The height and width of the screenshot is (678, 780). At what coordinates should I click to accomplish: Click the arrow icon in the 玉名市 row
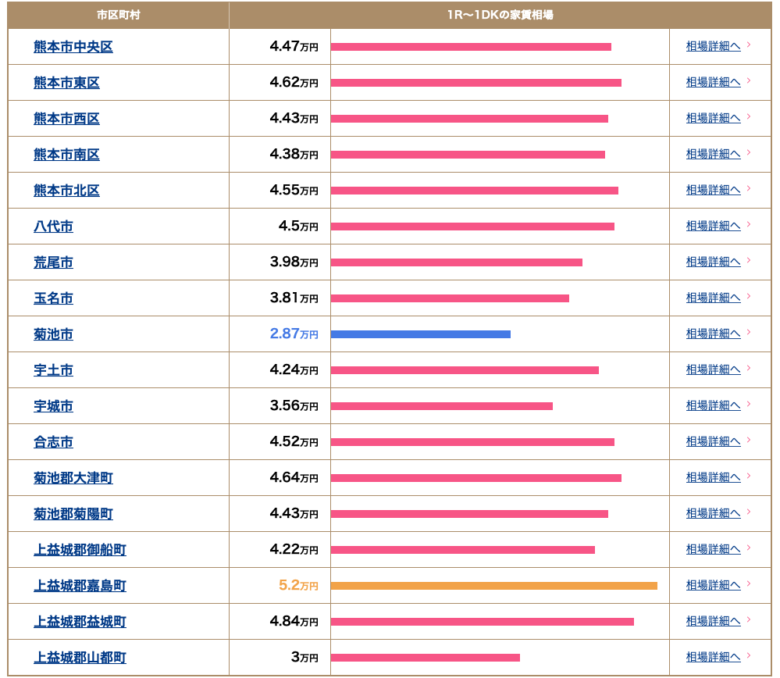point(749,298)
